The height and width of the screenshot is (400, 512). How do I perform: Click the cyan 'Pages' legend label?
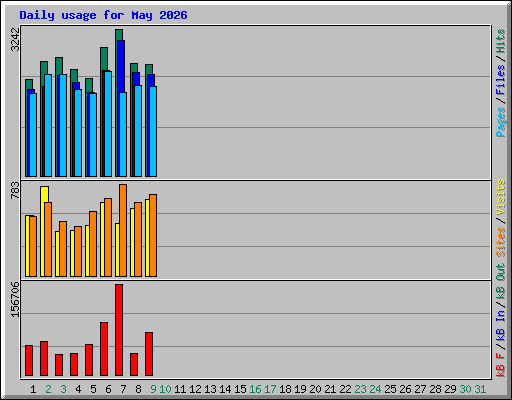500,121
